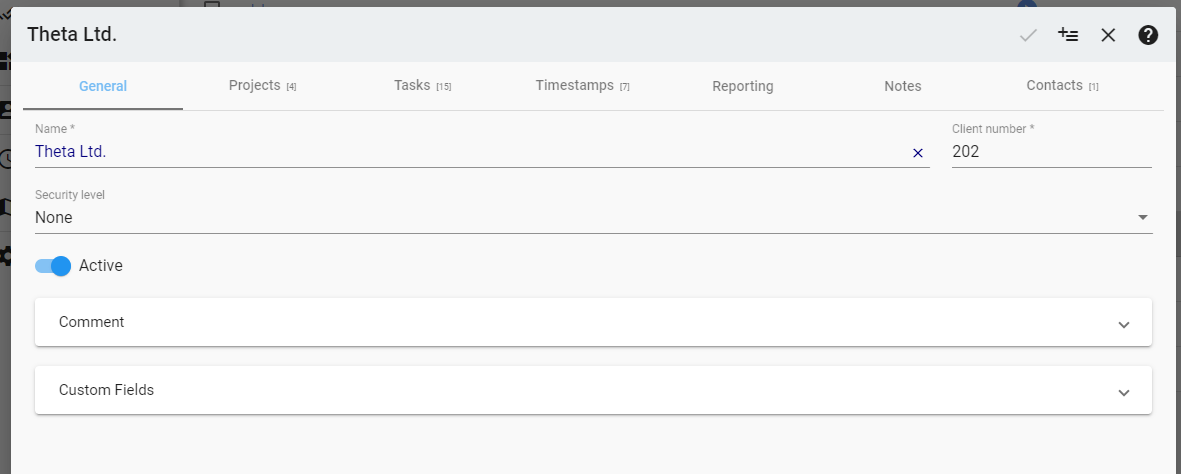Expand the Custom Fields section

pos(593,391)
